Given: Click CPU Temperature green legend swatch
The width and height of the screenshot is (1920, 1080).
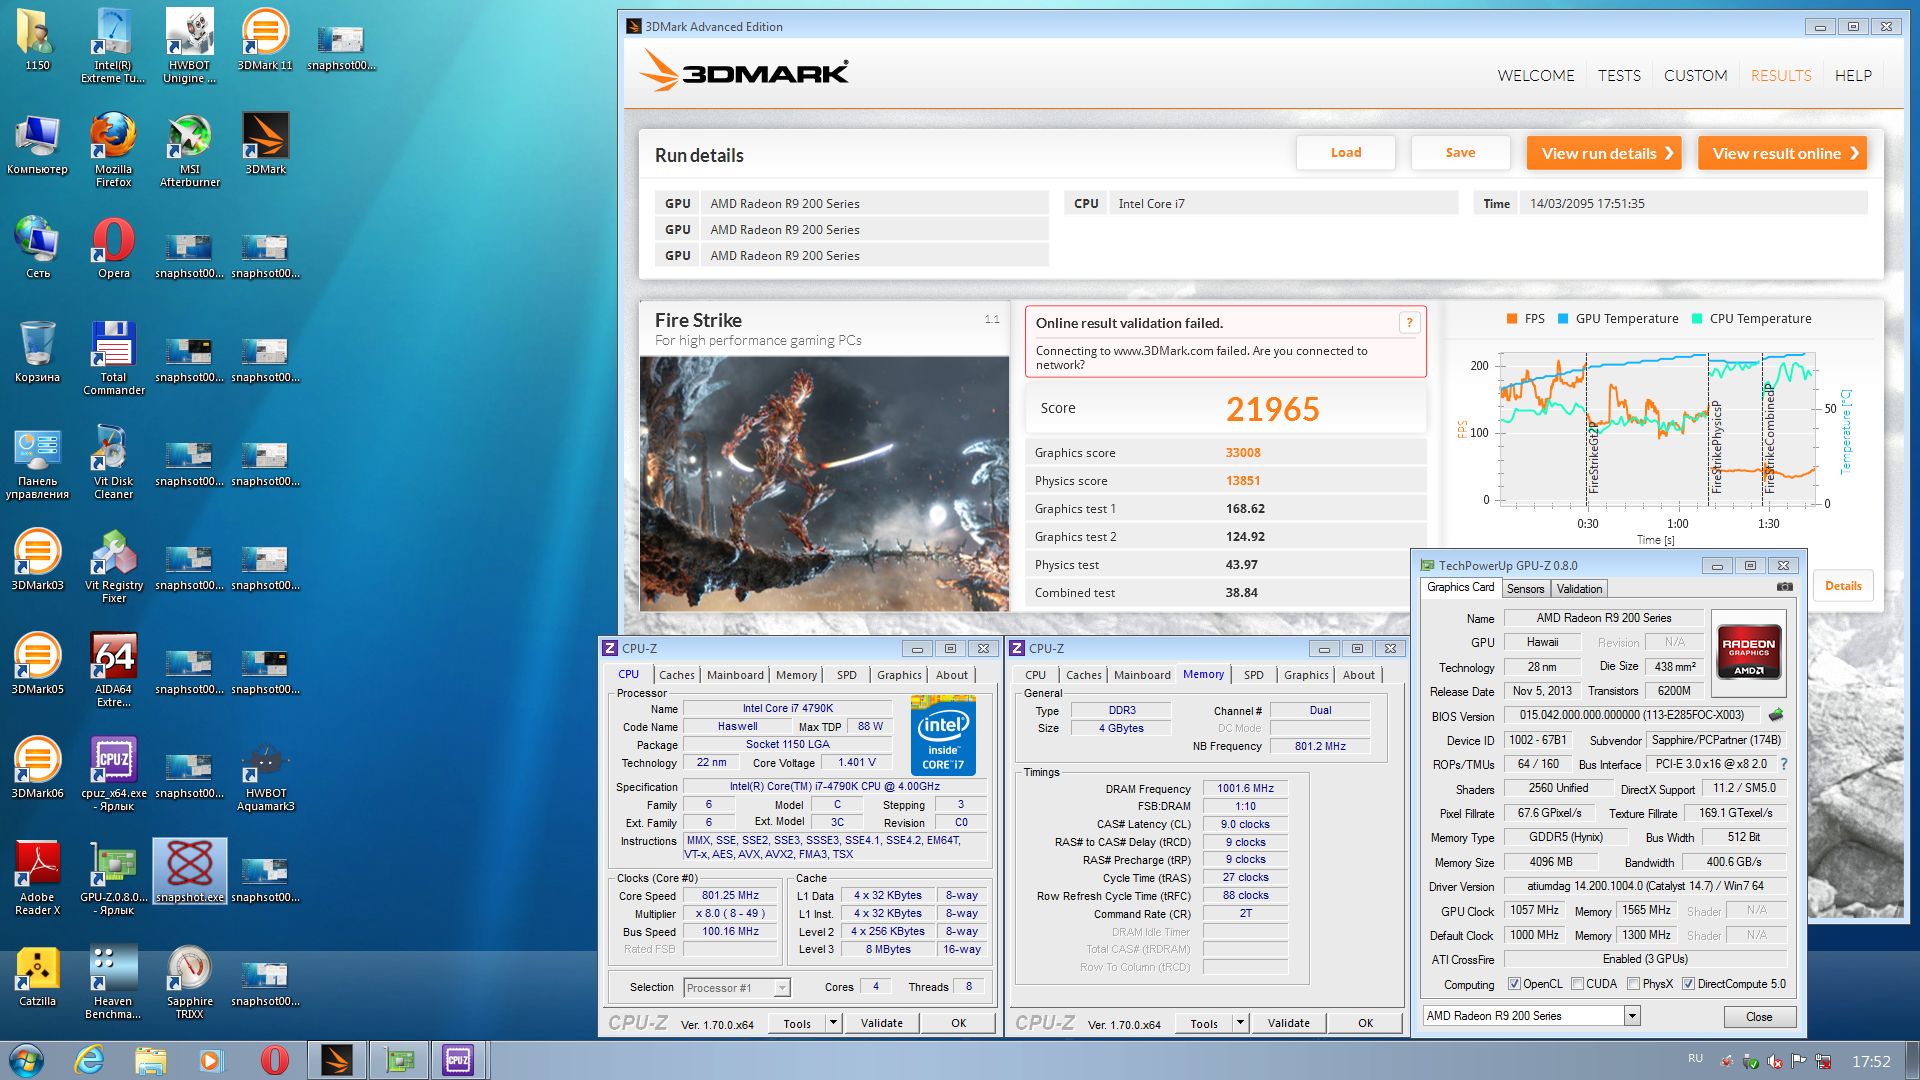Looking at the screenshot, I should [1697, 319].
